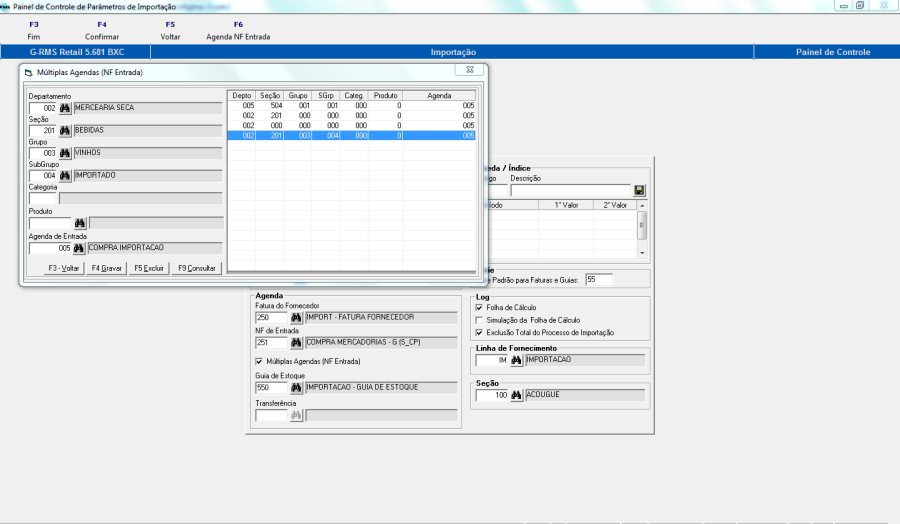Click 1° Valor column header
Image resolution: width=900 pixels, height=524 pixels.
point(566,205)
